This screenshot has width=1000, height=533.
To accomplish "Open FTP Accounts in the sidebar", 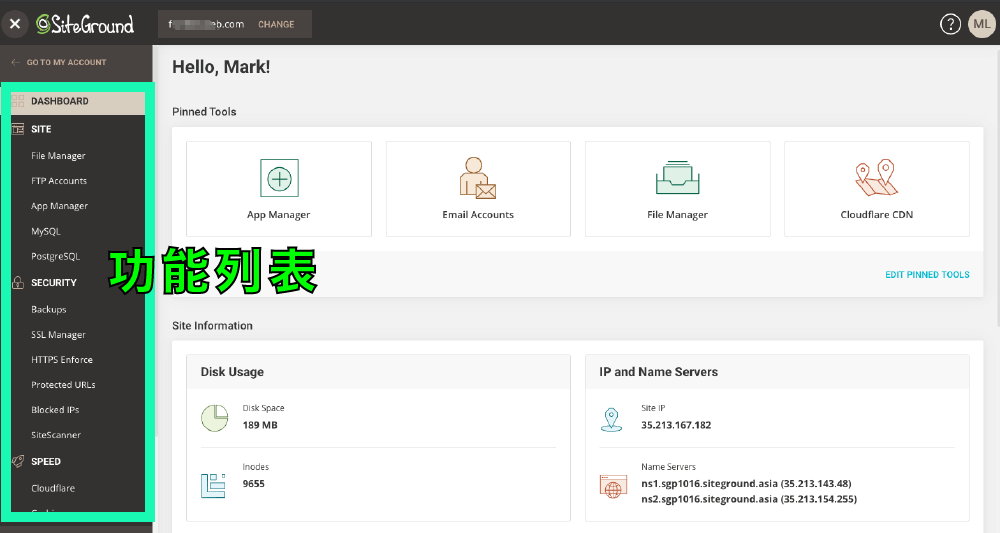I will coord(59,181).
